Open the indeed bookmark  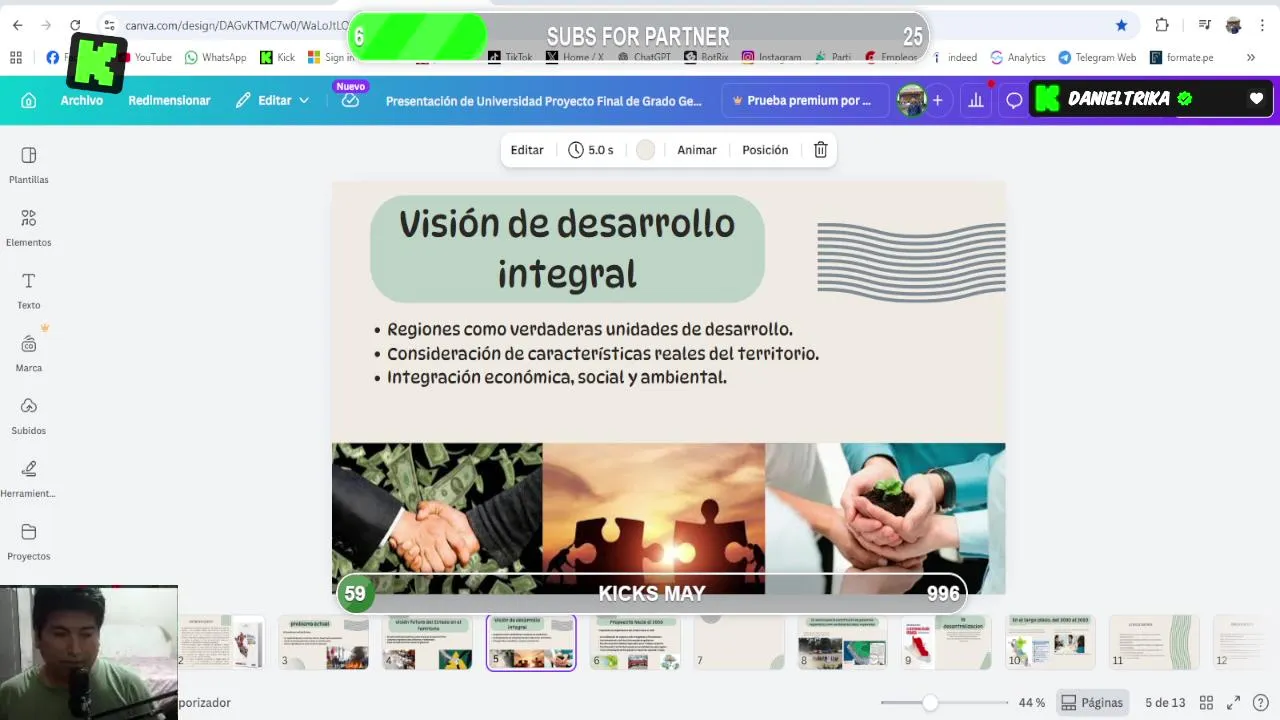pos(954,57)
